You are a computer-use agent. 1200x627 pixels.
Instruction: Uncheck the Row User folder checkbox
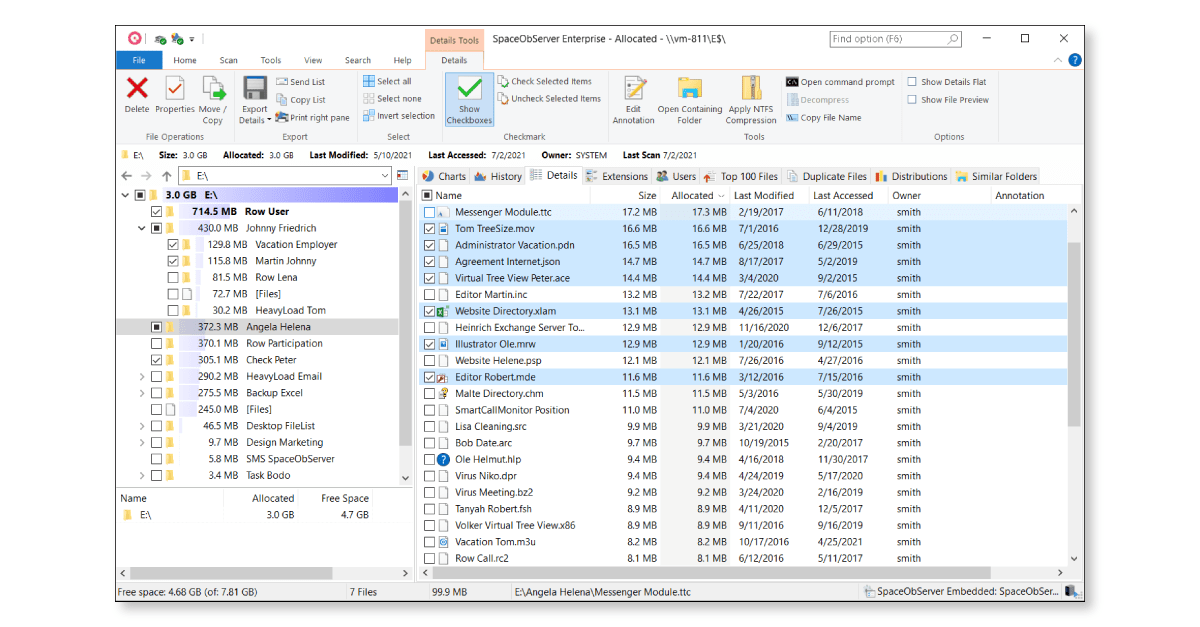pyautogui.click(x=156, y=212)
